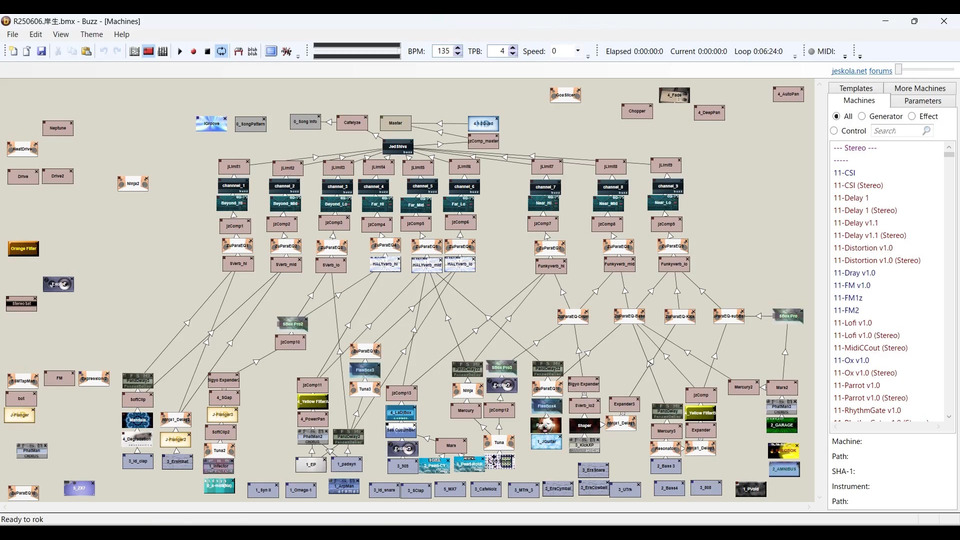960x540 pixels.
Task: Open the Edit menu
Action: click(x=36, y=34)
